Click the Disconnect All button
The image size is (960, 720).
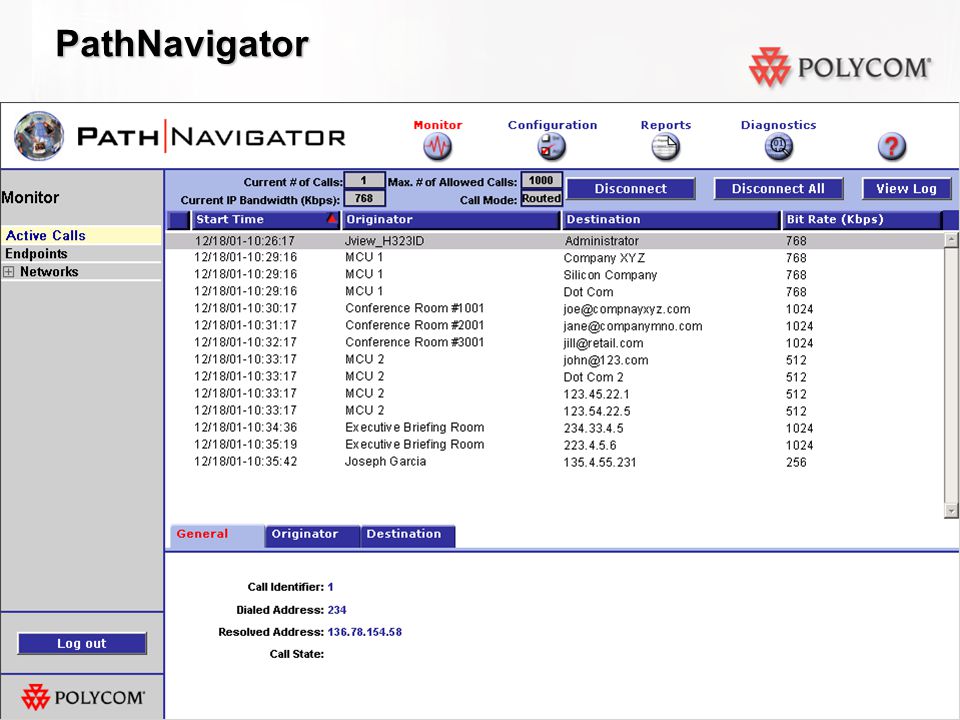[778, 189]
